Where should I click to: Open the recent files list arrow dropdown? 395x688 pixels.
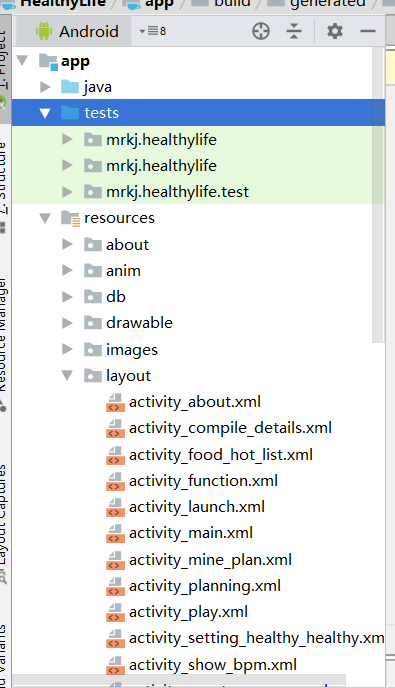(x=152, y=31)
